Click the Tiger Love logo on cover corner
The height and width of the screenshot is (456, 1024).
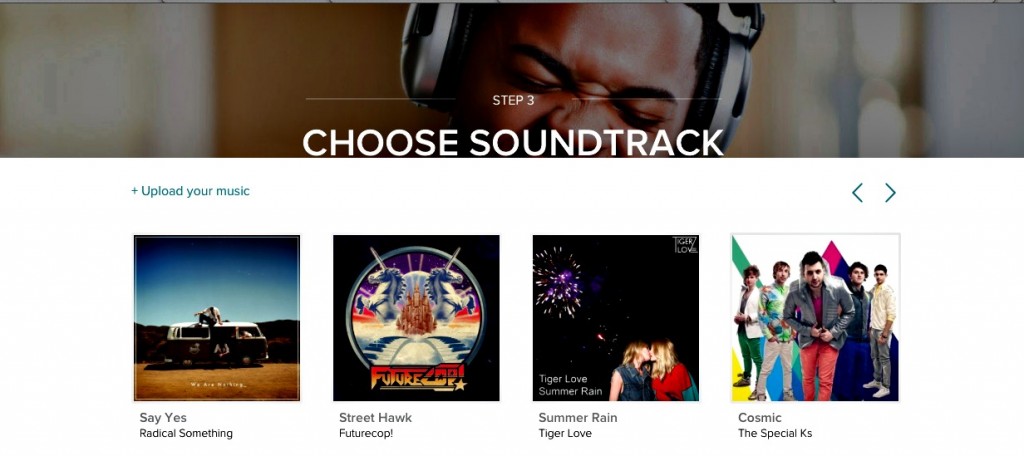tap(685, 246)
